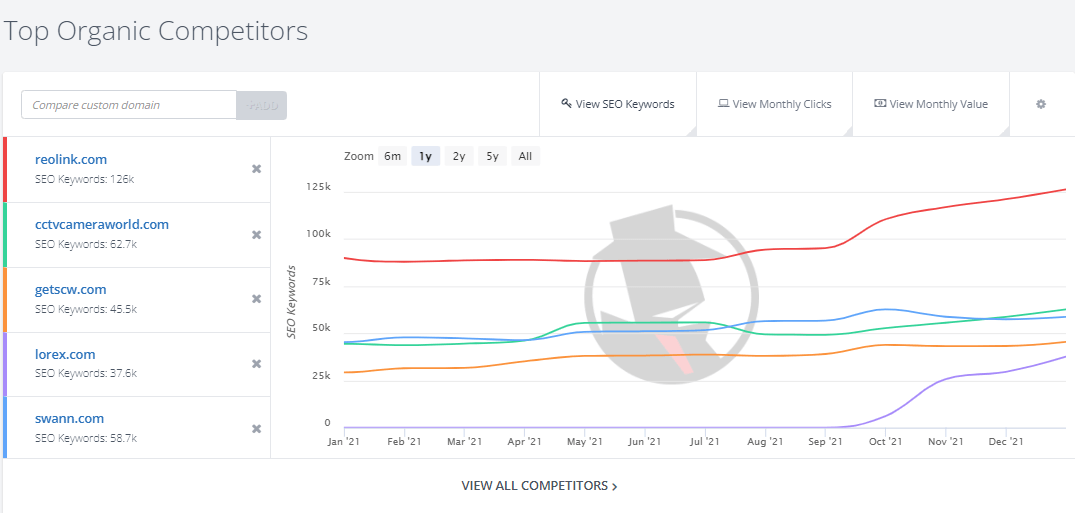
Task: Remove lorex.com with its X icon
Action: click(256, 364)
